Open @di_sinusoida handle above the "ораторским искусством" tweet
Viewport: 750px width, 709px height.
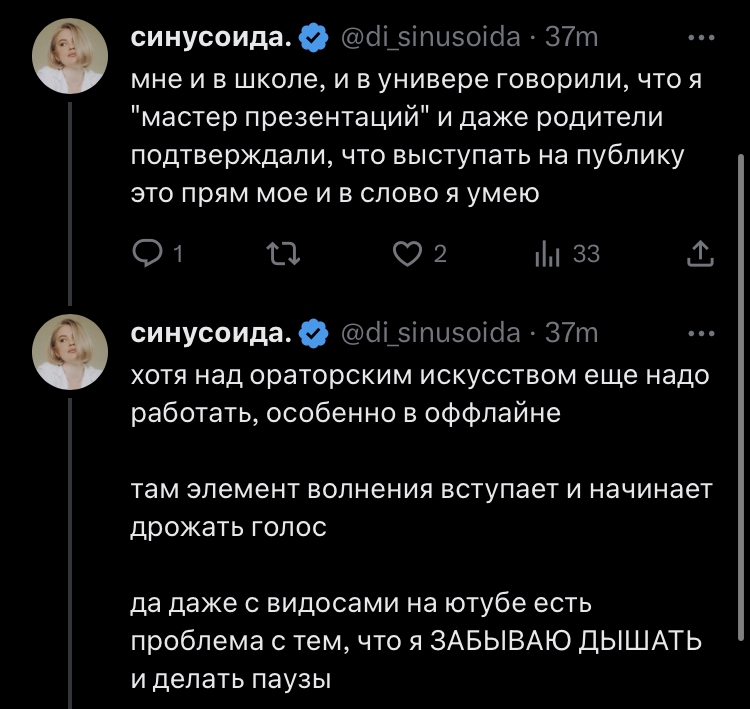[431, 333]
